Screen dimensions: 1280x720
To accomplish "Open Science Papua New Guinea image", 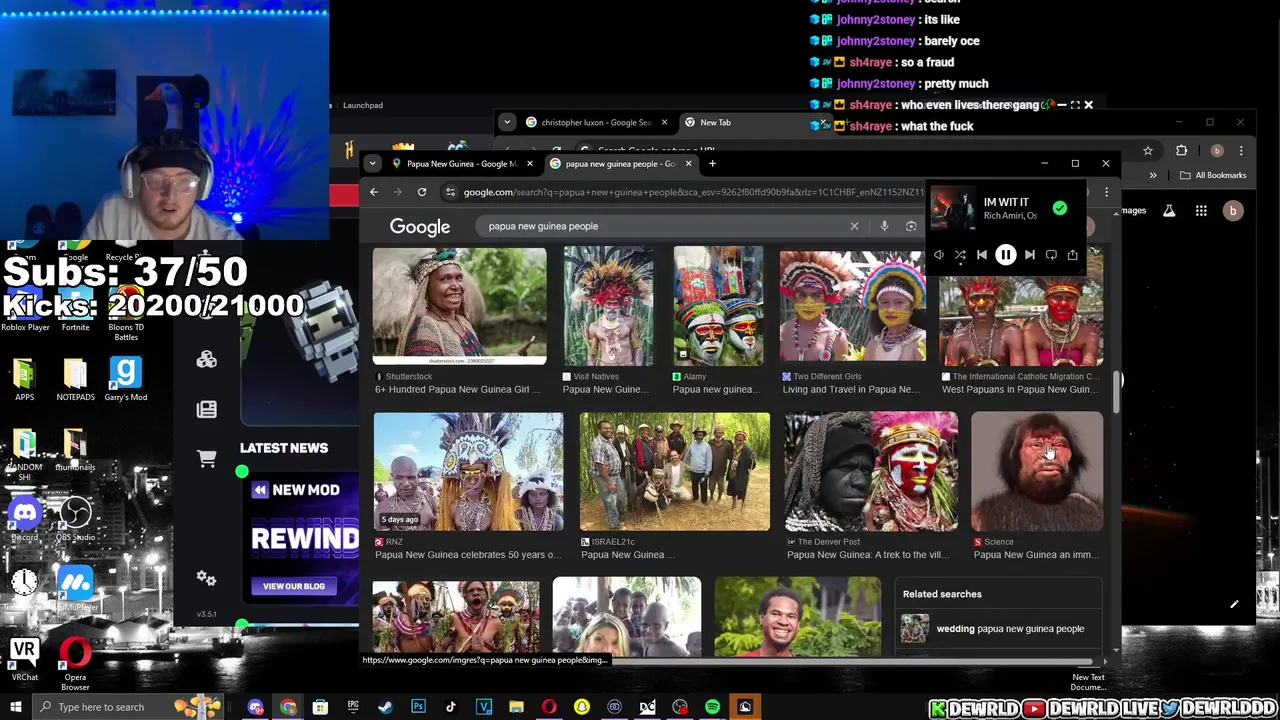I will pyautogui.click(x=1038, y=471).
